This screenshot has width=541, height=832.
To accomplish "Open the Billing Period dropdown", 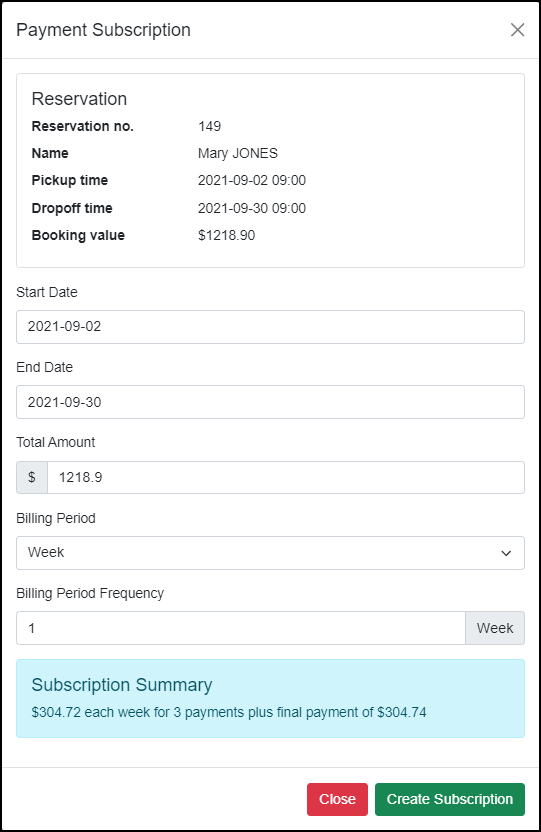I will (x=270, y=553).
